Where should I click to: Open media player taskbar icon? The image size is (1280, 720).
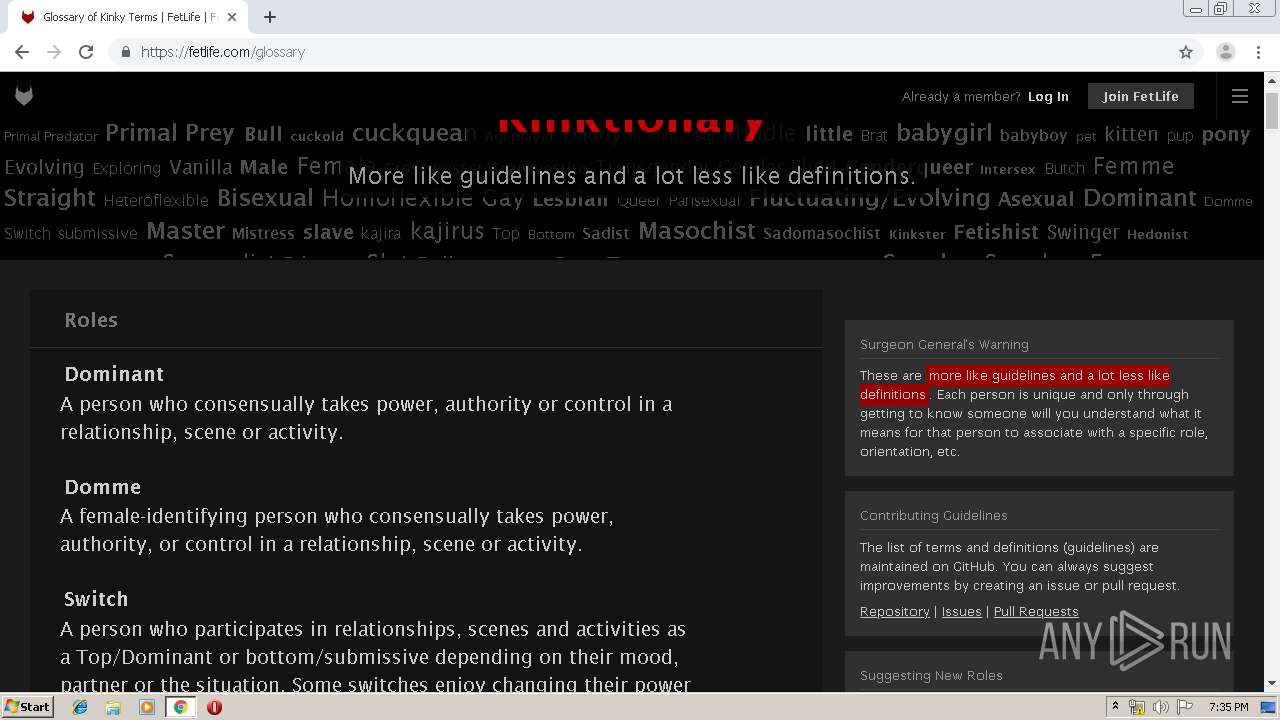tap(147, 707)
